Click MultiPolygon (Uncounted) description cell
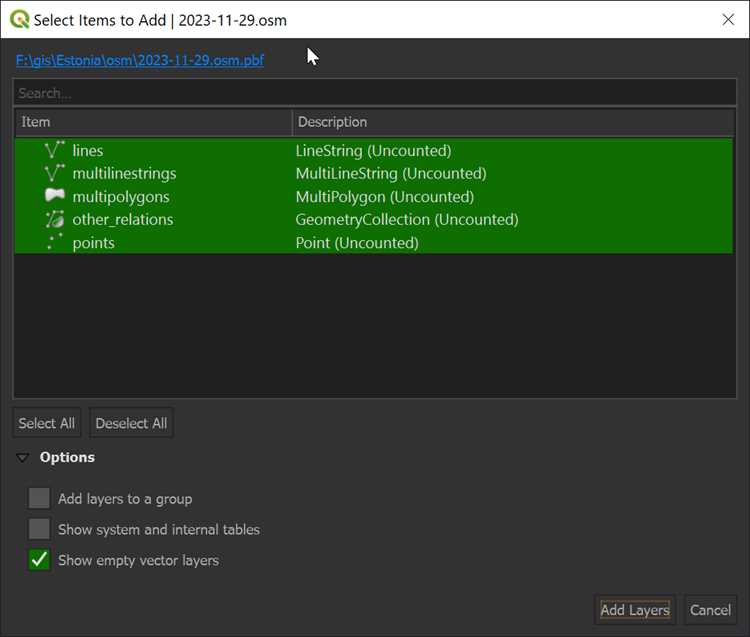Screen dimensions: 750x637 tap(385, 197)
